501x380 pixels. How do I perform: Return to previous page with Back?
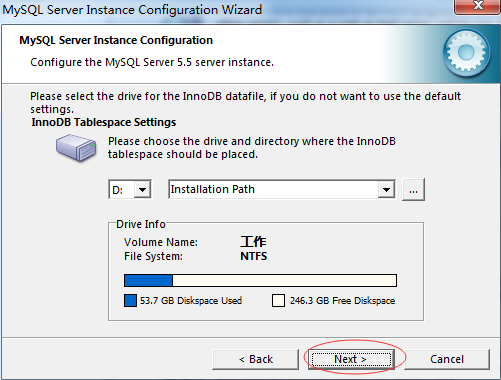[255, 359]
